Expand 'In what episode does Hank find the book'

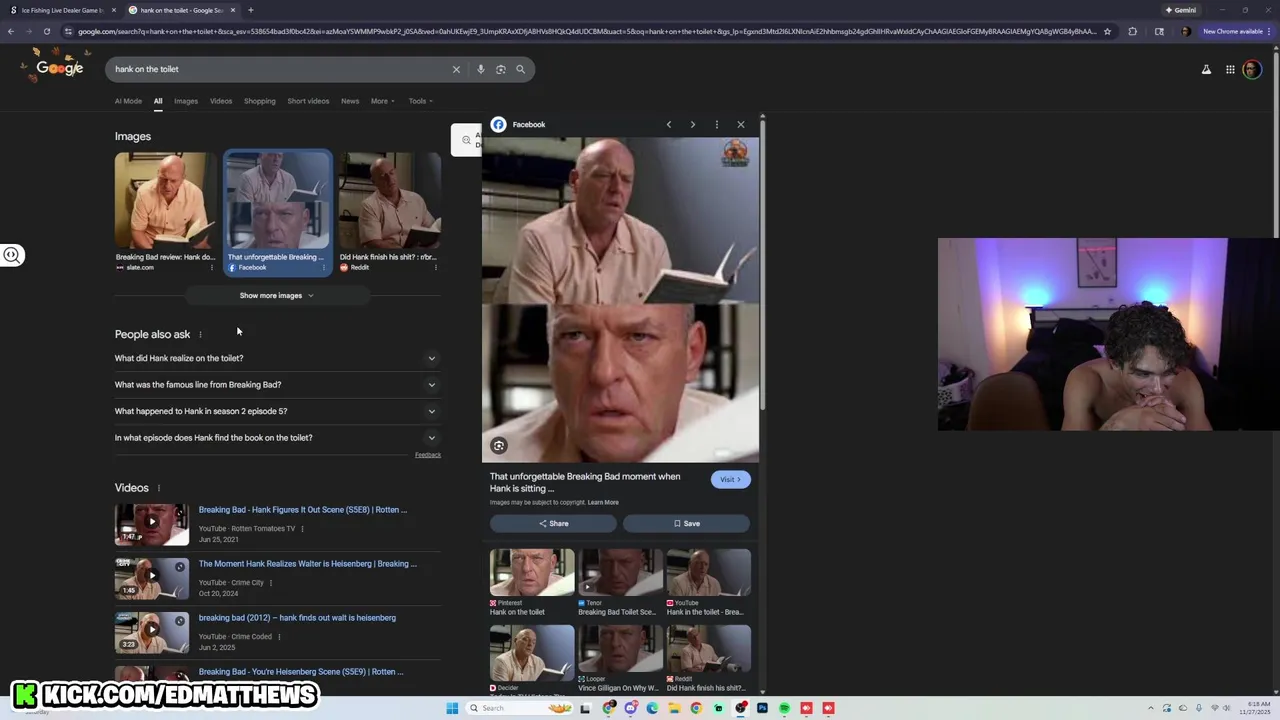pyautogui.click(x=277, y=437)
